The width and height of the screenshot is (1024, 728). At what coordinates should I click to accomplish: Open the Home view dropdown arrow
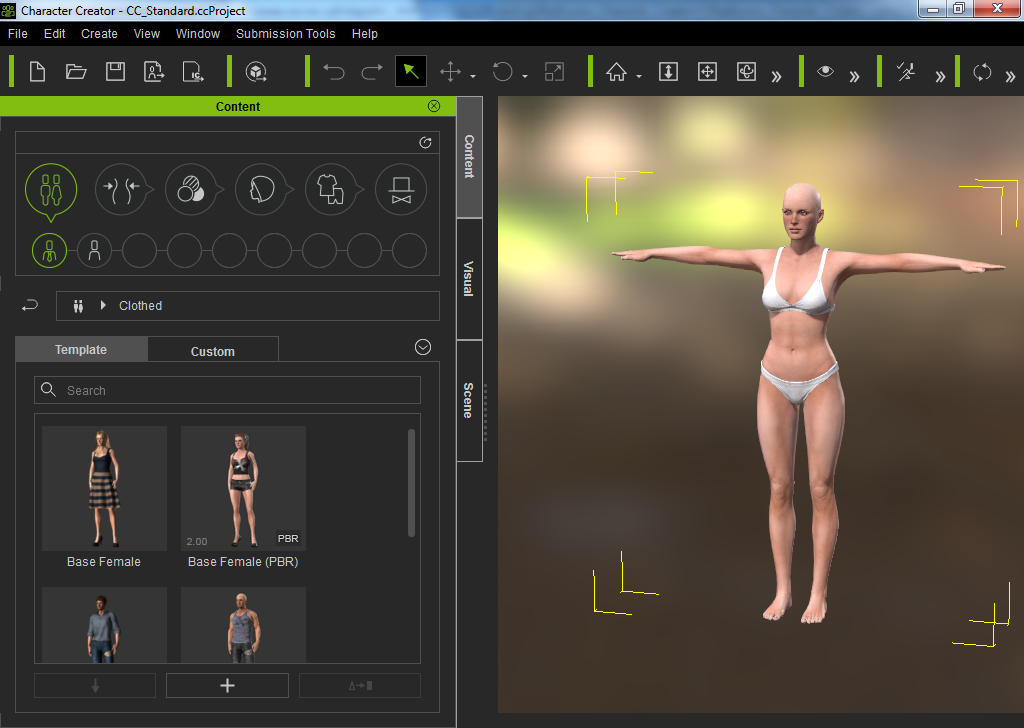(639, 77)
